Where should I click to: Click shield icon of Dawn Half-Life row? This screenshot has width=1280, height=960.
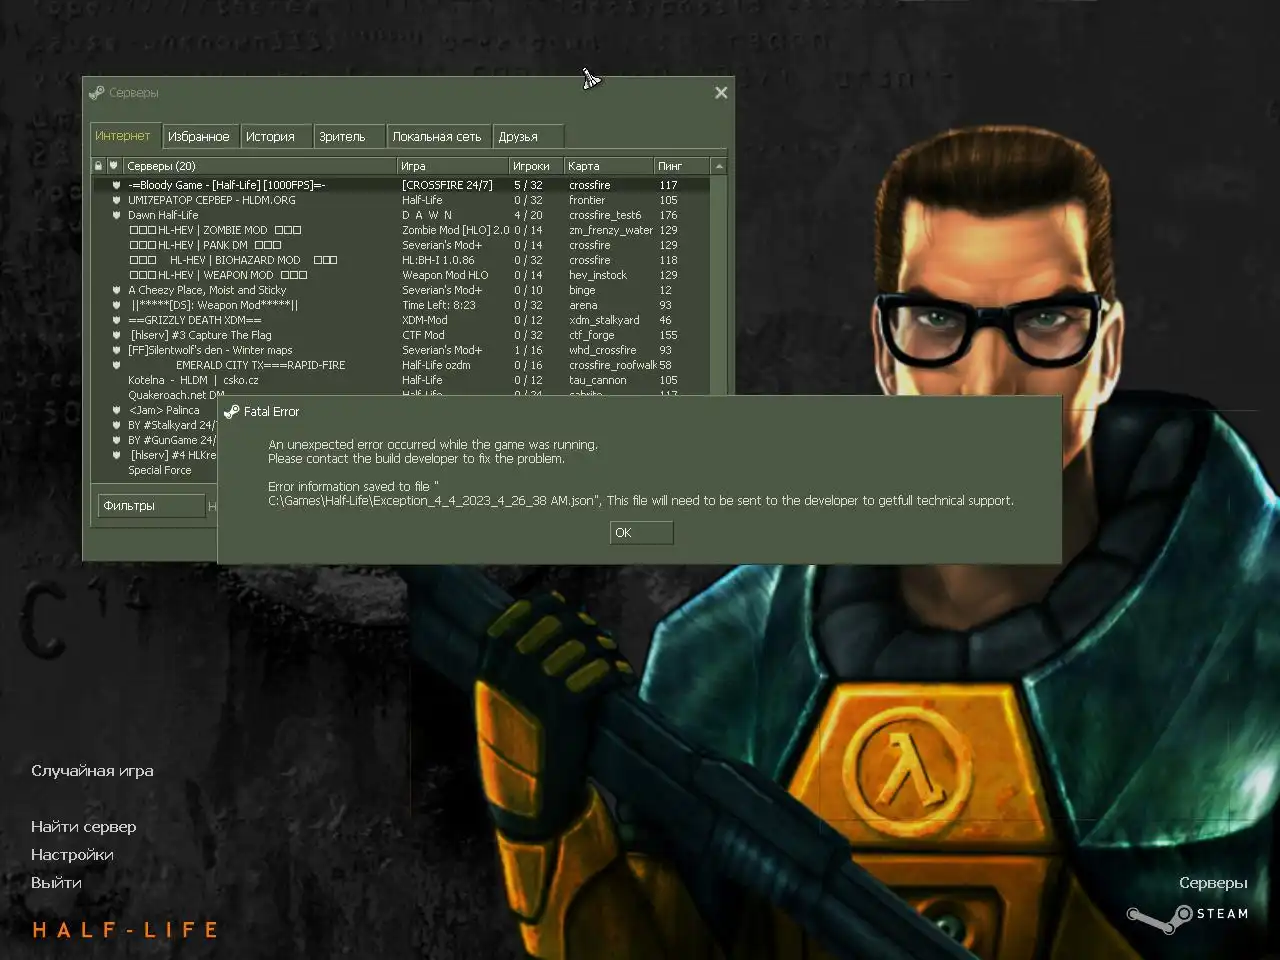pyautogui.click(x=116, y=215)
